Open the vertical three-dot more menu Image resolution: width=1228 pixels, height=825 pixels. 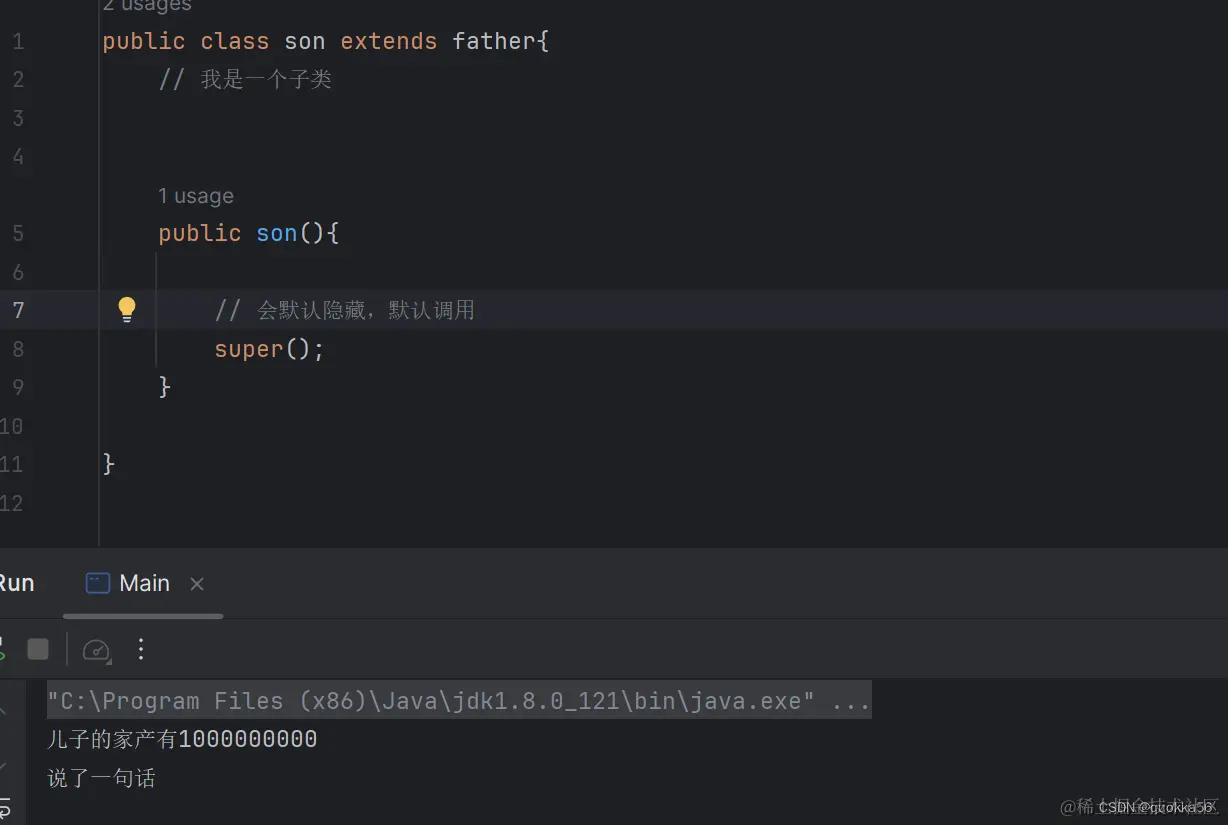pos(141,650)
